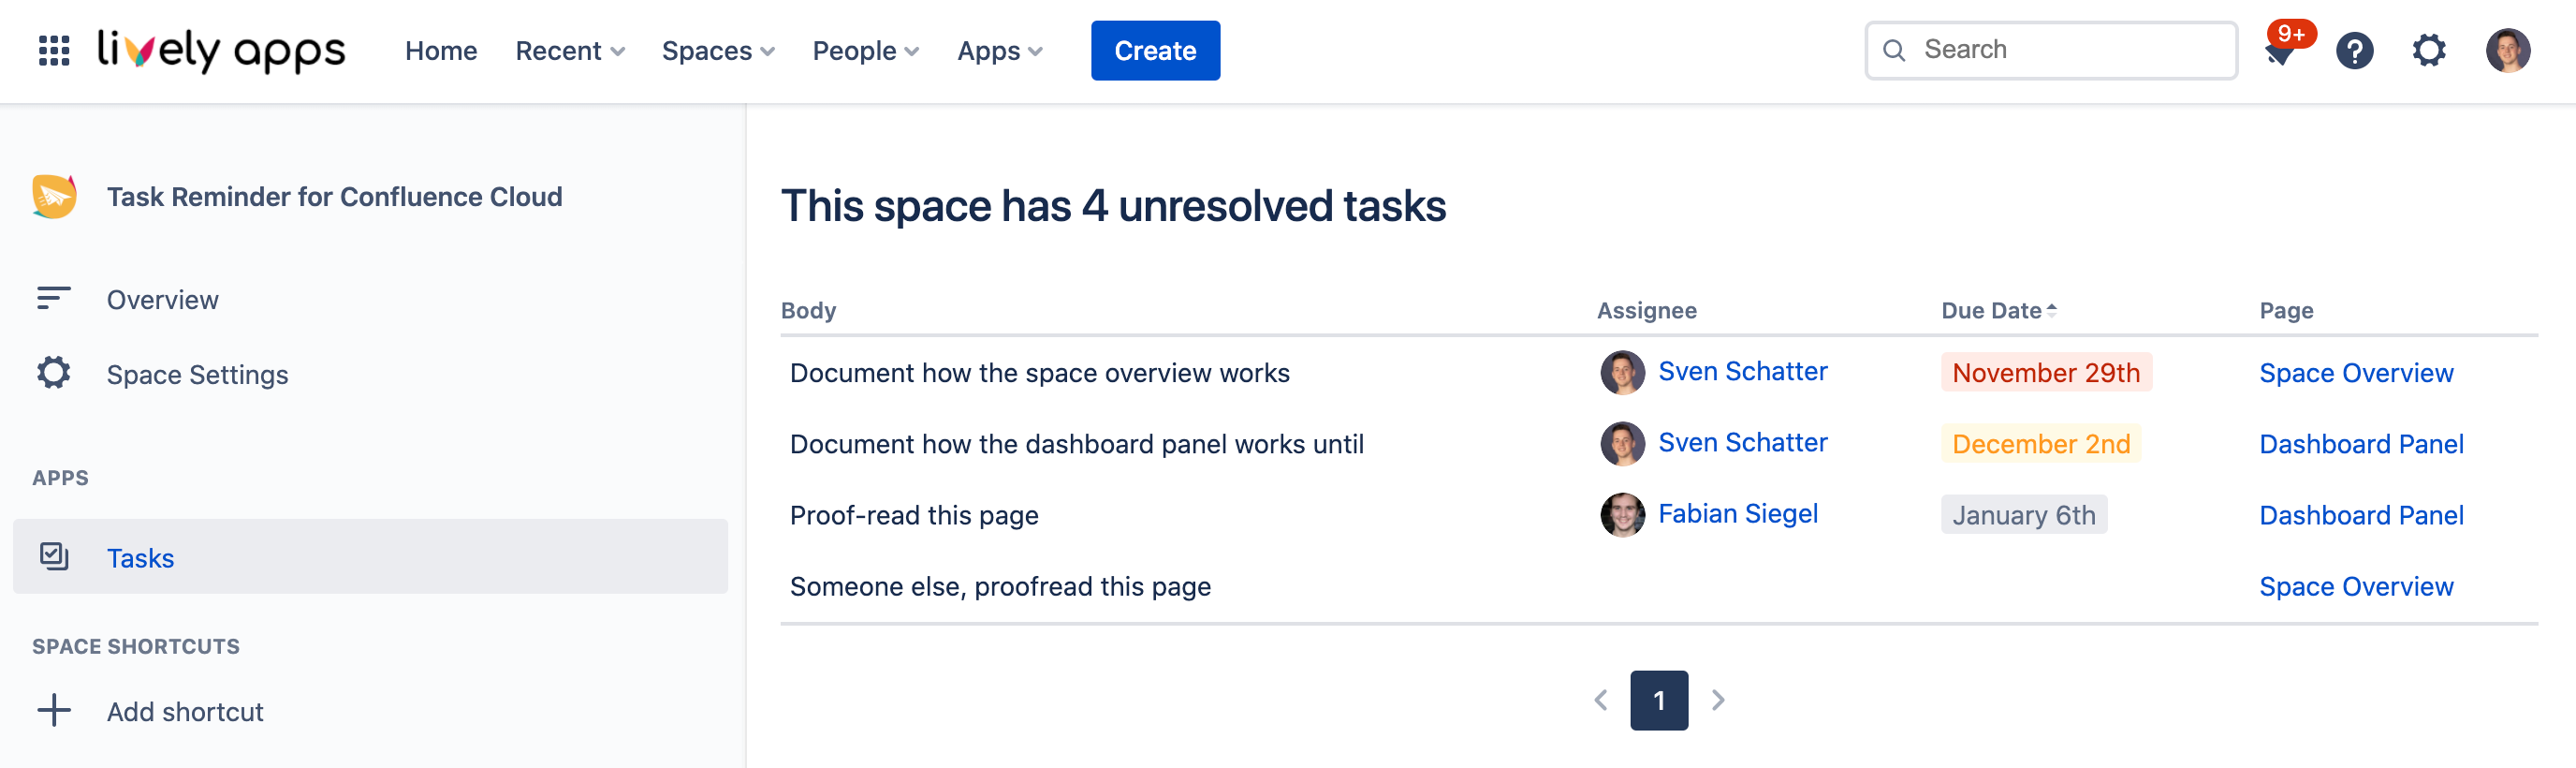2576x768 pixels.
Task: Go to next page arrow
Action: [1718, 700]
